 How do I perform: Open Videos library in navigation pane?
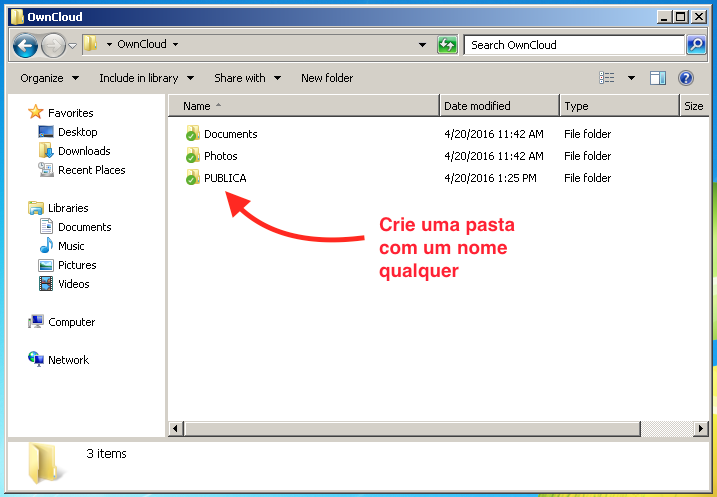[74, 284]
